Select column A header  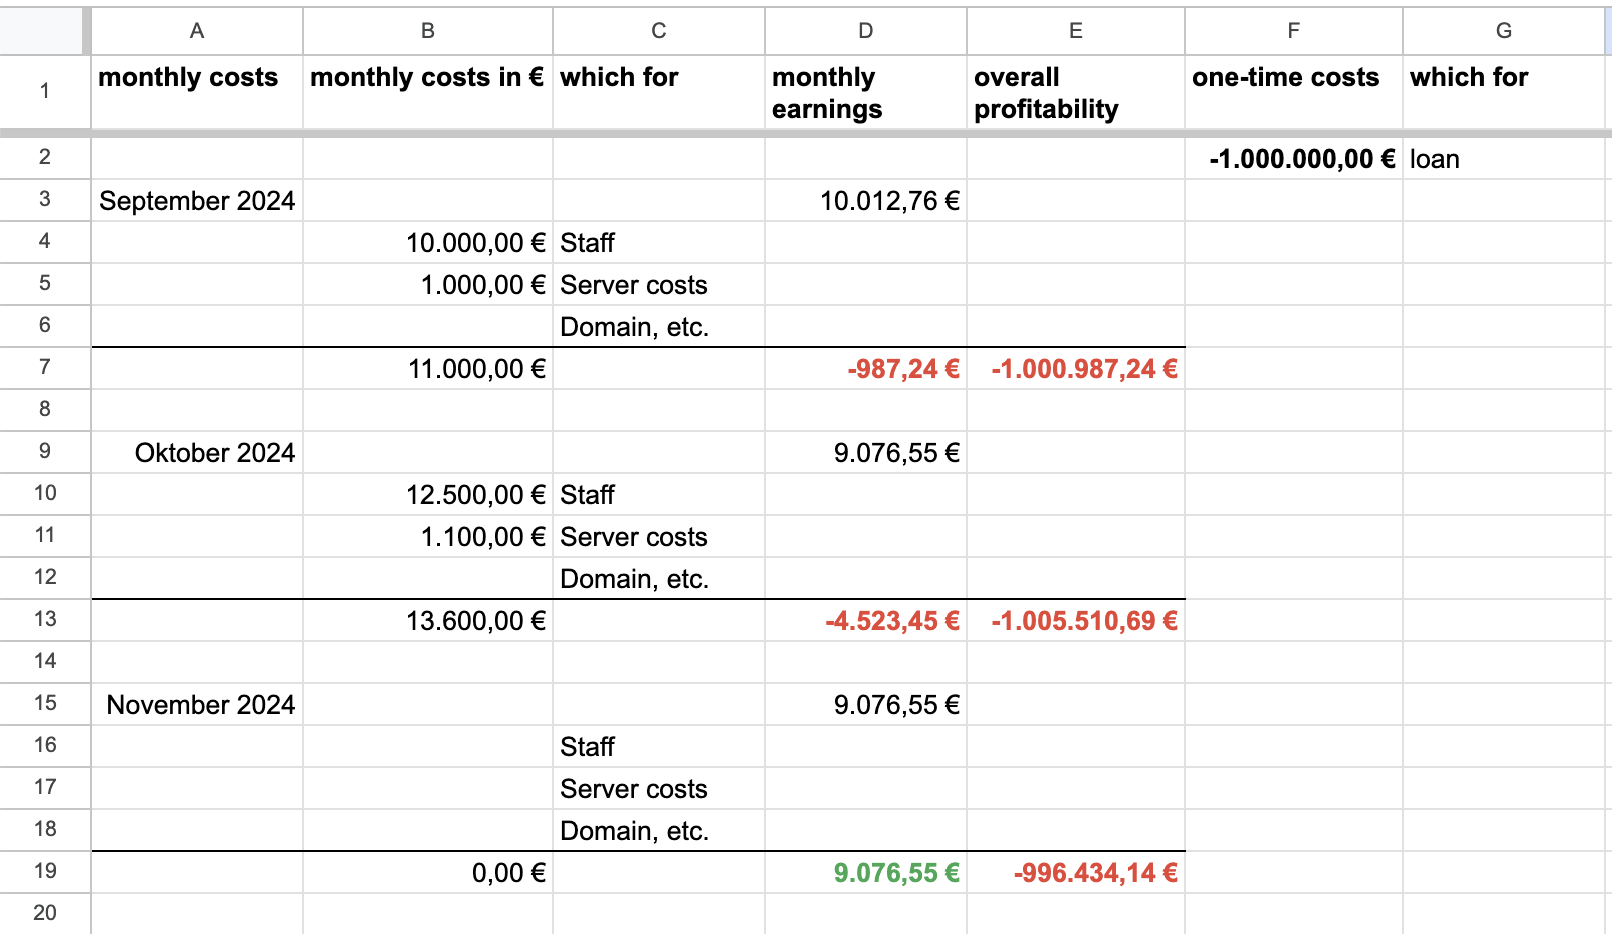197,31
